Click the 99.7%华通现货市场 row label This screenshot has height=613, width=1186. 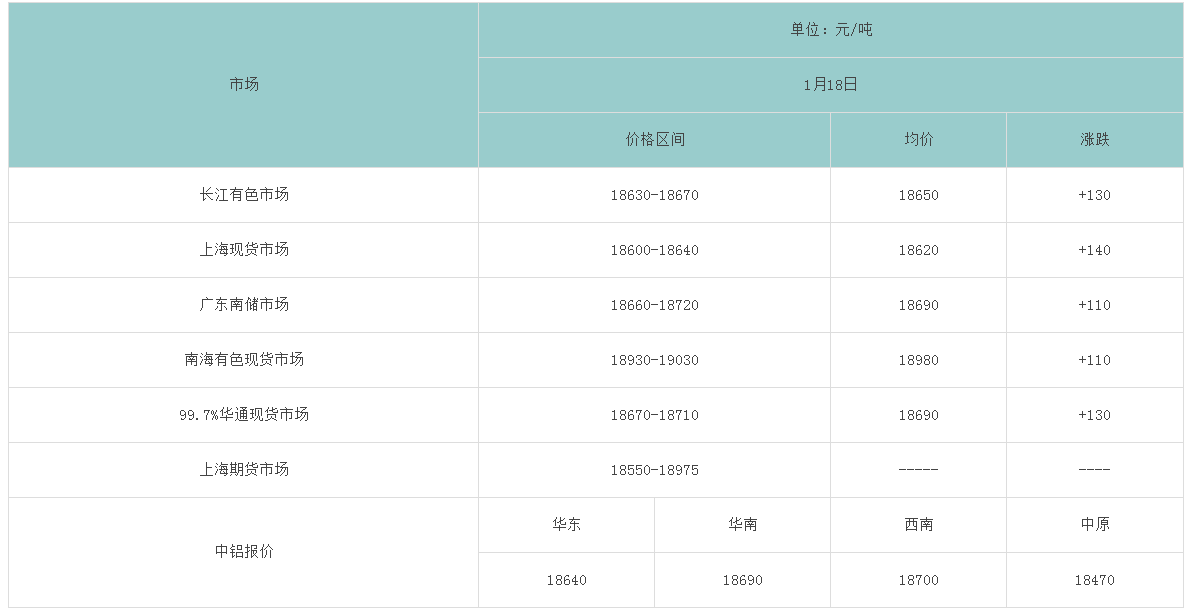(x=243, y=415)
